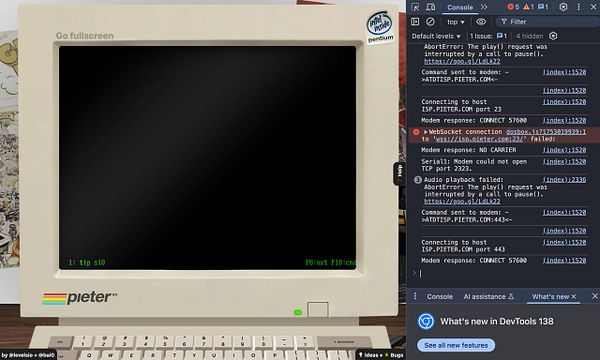Open source link for 'Modem response: NO CARRIER'
The image size is (600, 360).
click(564, 150)
